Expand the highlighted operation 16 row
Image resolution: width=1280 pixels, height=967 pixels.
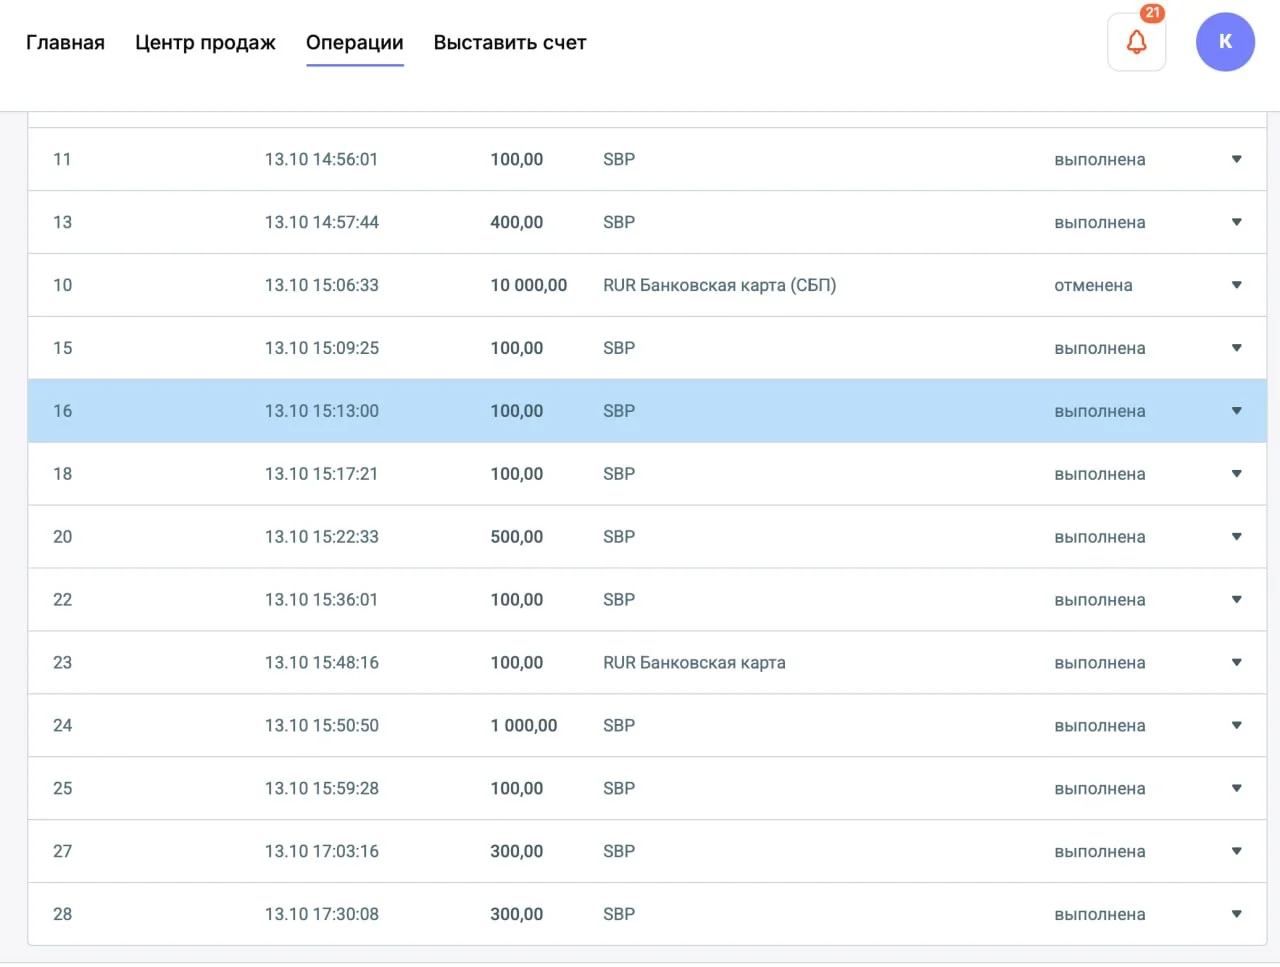(x=1237, y=411)
